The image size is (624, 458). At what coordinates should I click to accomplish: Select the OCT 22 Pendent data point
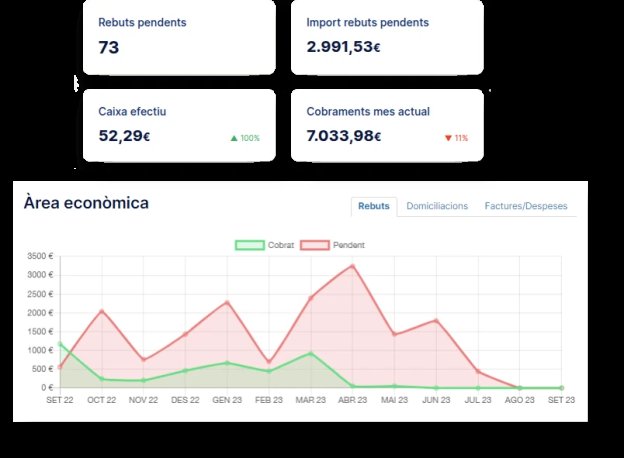(102, 311)
